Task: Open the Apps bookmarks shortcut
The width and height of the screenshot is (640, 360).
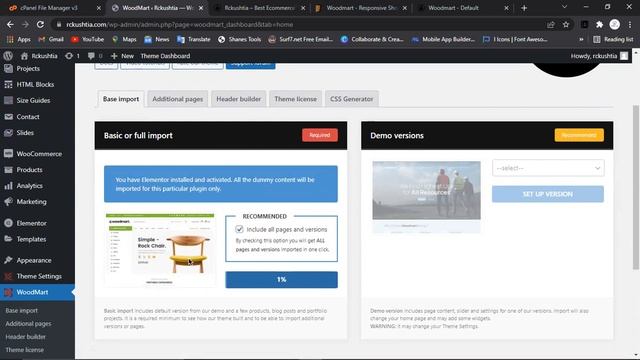Action: (19, 39)
